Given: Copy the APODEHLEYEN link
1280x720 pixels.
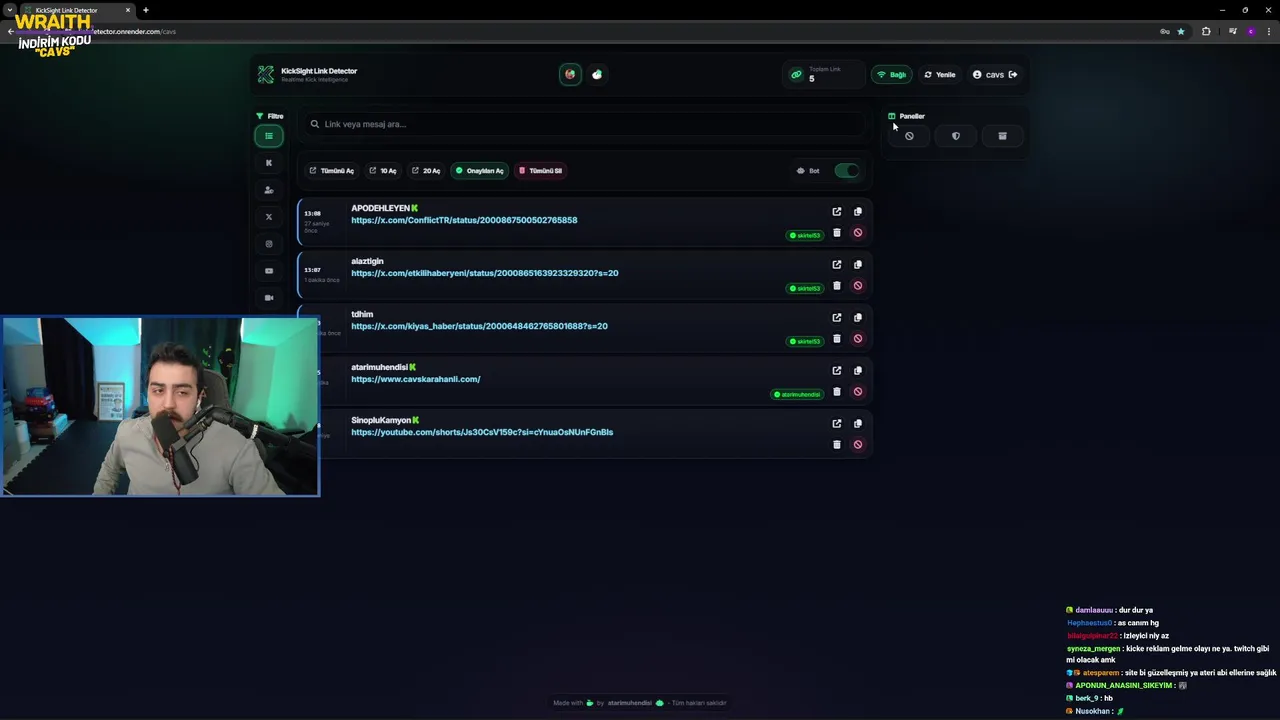Looking at the screenshot, I should click(x=858, y=212).
